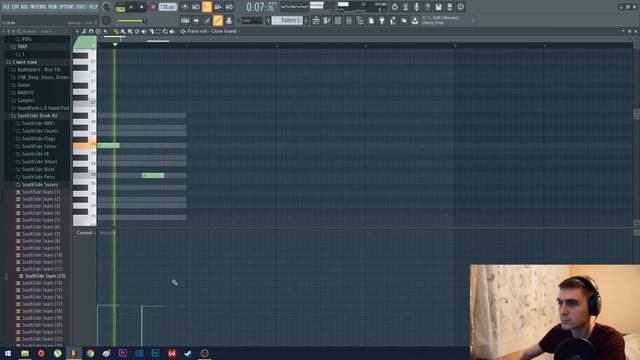Toggle typing keyboard to piano

pyautogui.click(x=185, y=20)
